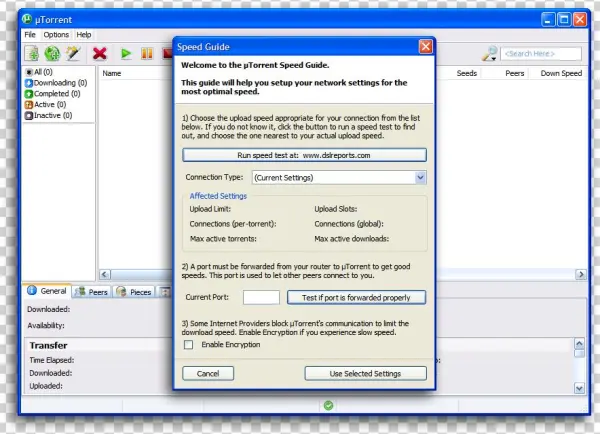Click the Affected Settings group heading
Image resolution: width=600 pixels, height=434 pixels.
coord(218,196)
